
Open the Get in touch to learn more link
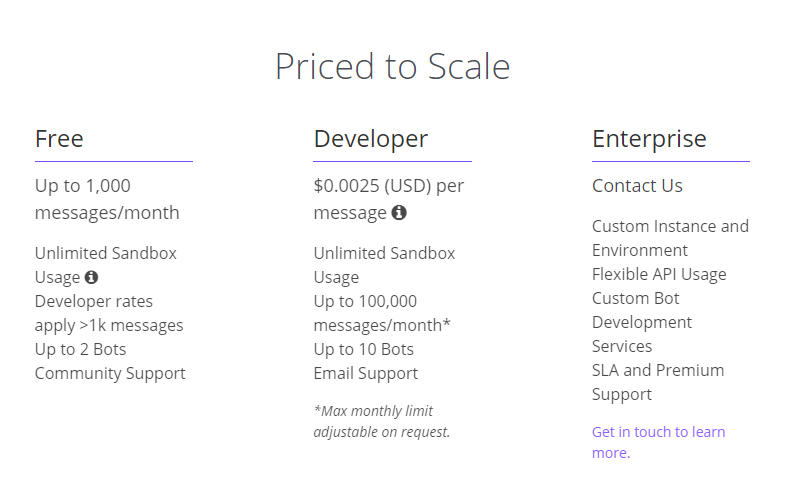pos(658,442)
